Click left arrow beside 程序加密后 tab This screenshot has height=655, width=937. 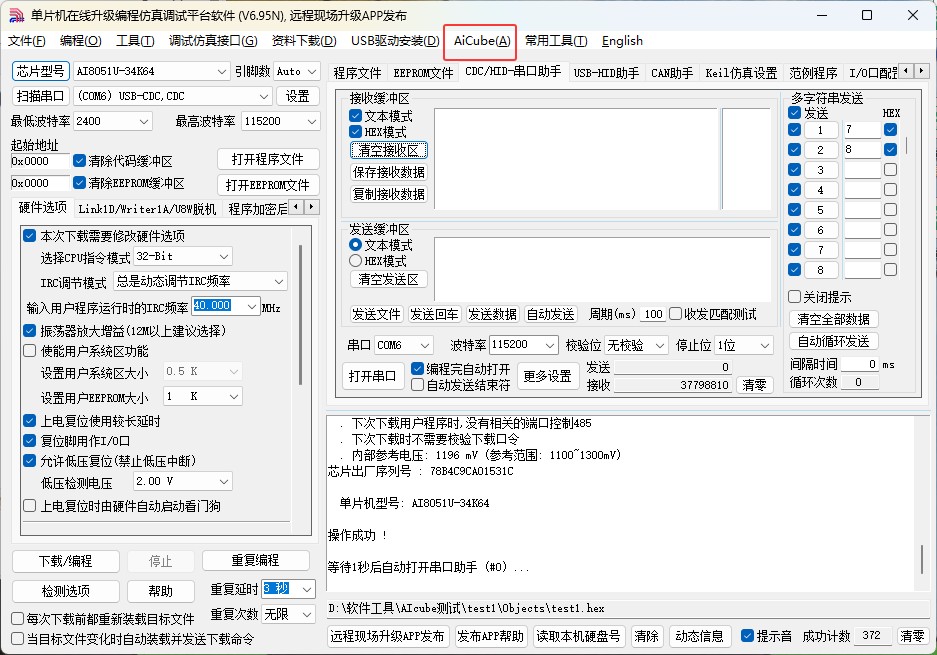[x=297, y=207]
